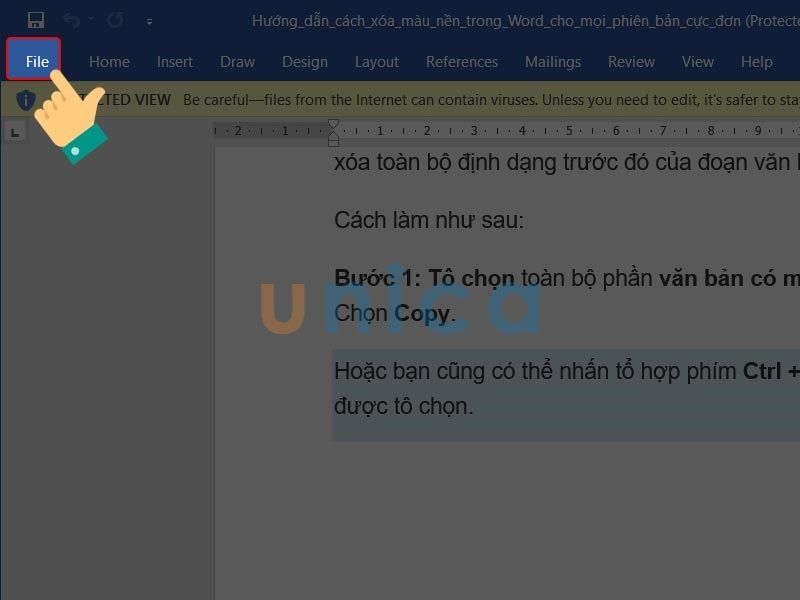
Task: Open the File menu
Action: pyautogui.click(x=34, y=61)
